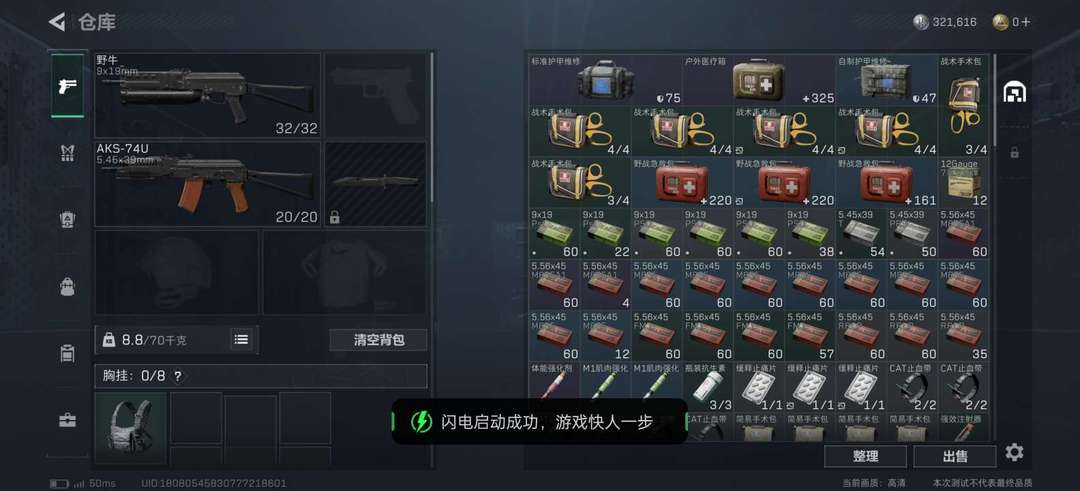The width and height of the screenshot is (1080, 491).
Task: Go back using the arrow beside 仓库
Action: pyautogui.click(x=56, y=22)
